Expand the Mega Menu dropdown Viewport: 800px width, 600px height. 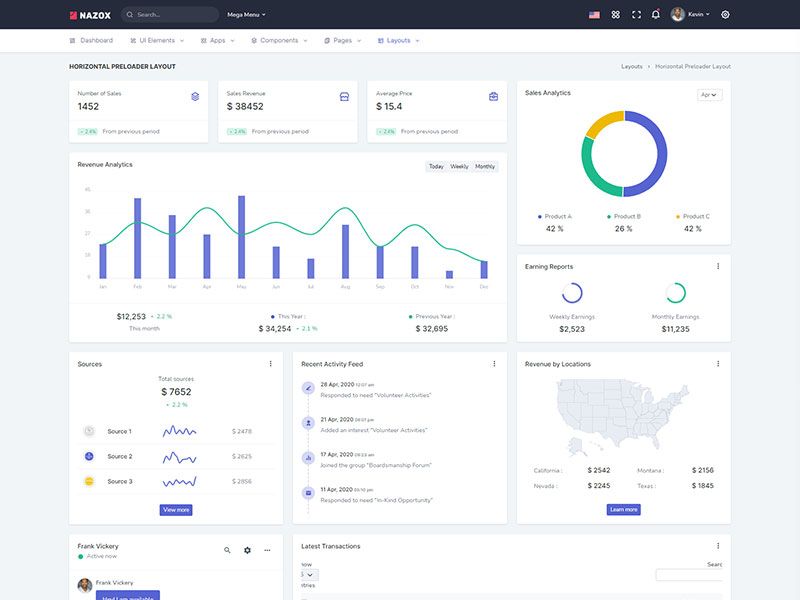tap(245, 15)
